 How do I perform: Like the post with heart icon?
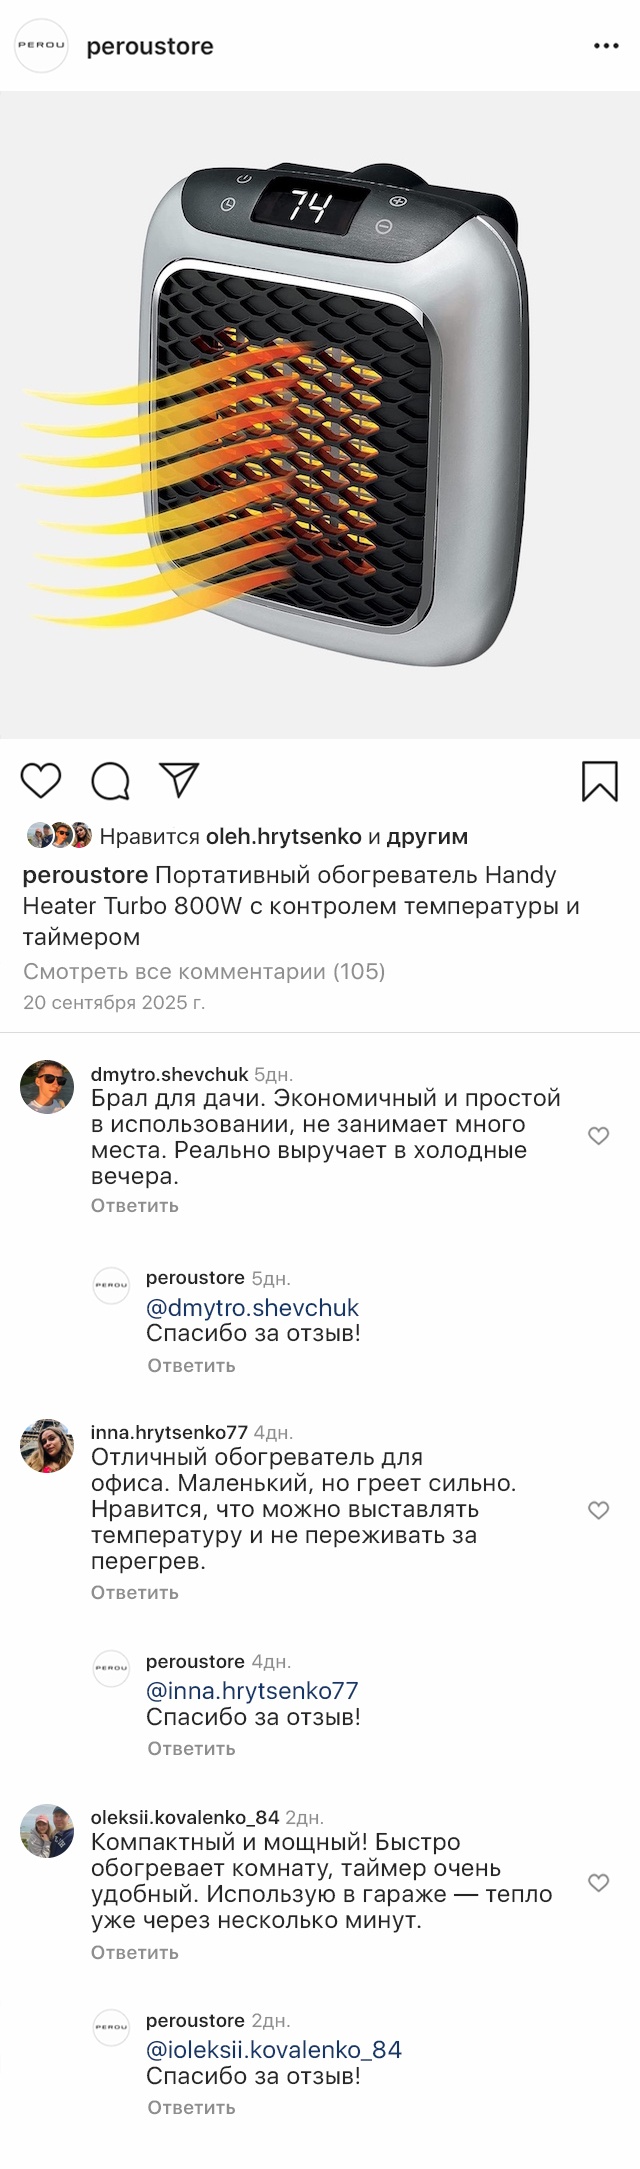[x=41, y=780]
